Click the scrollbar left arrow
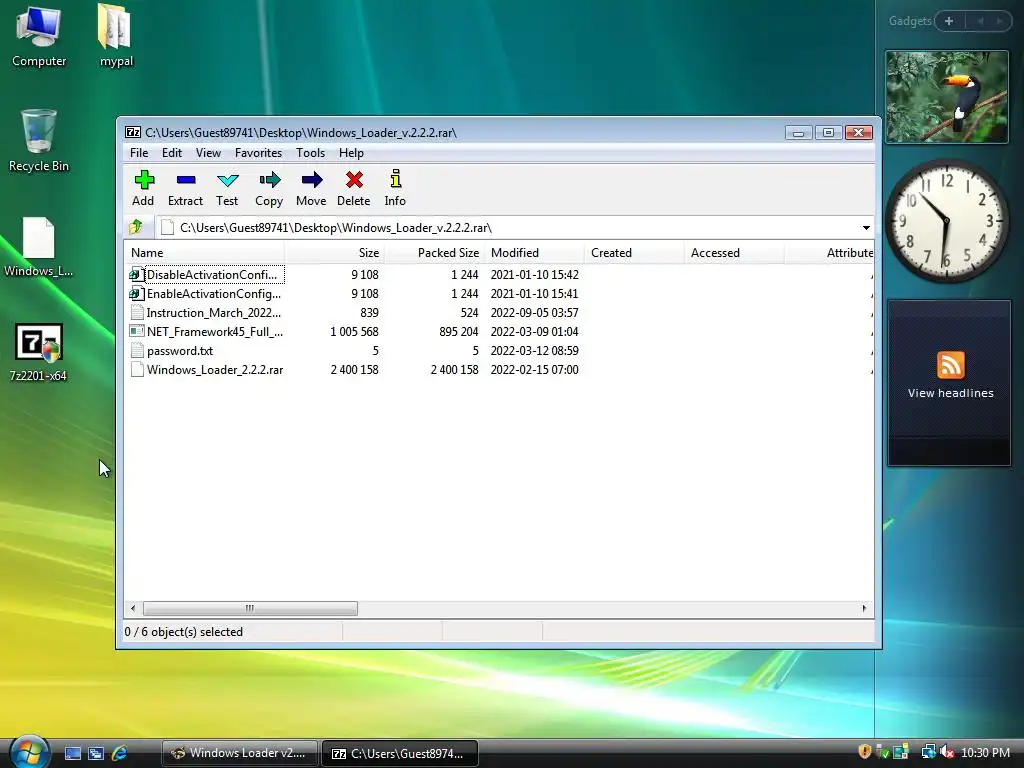 133,608
